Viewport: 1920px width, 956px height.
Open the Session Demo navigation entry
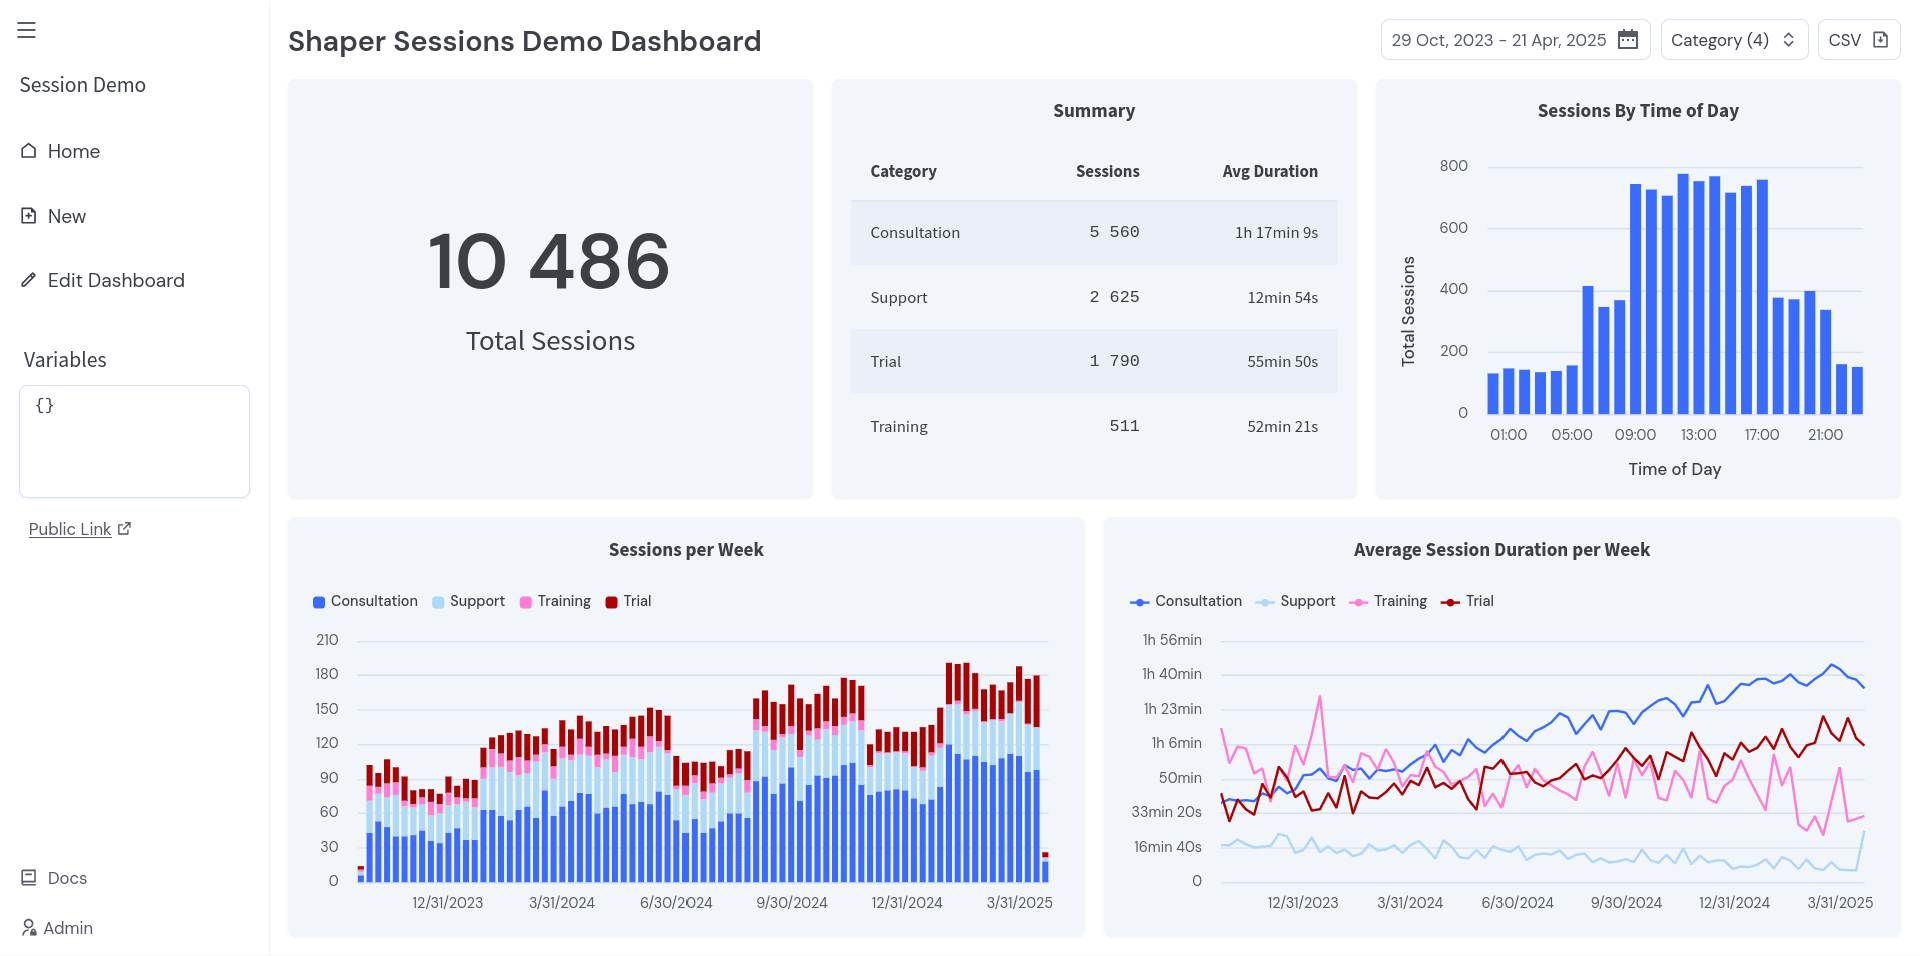click(x=83, y=84)
